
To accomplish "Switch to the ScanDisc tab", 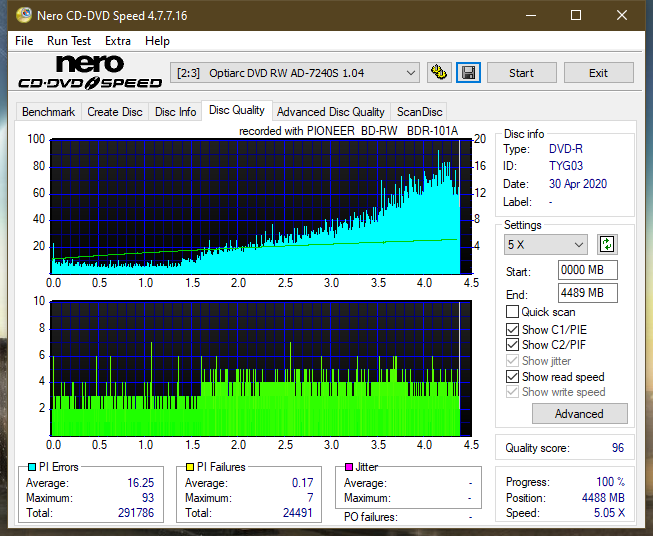I will [x=419, y=112].
